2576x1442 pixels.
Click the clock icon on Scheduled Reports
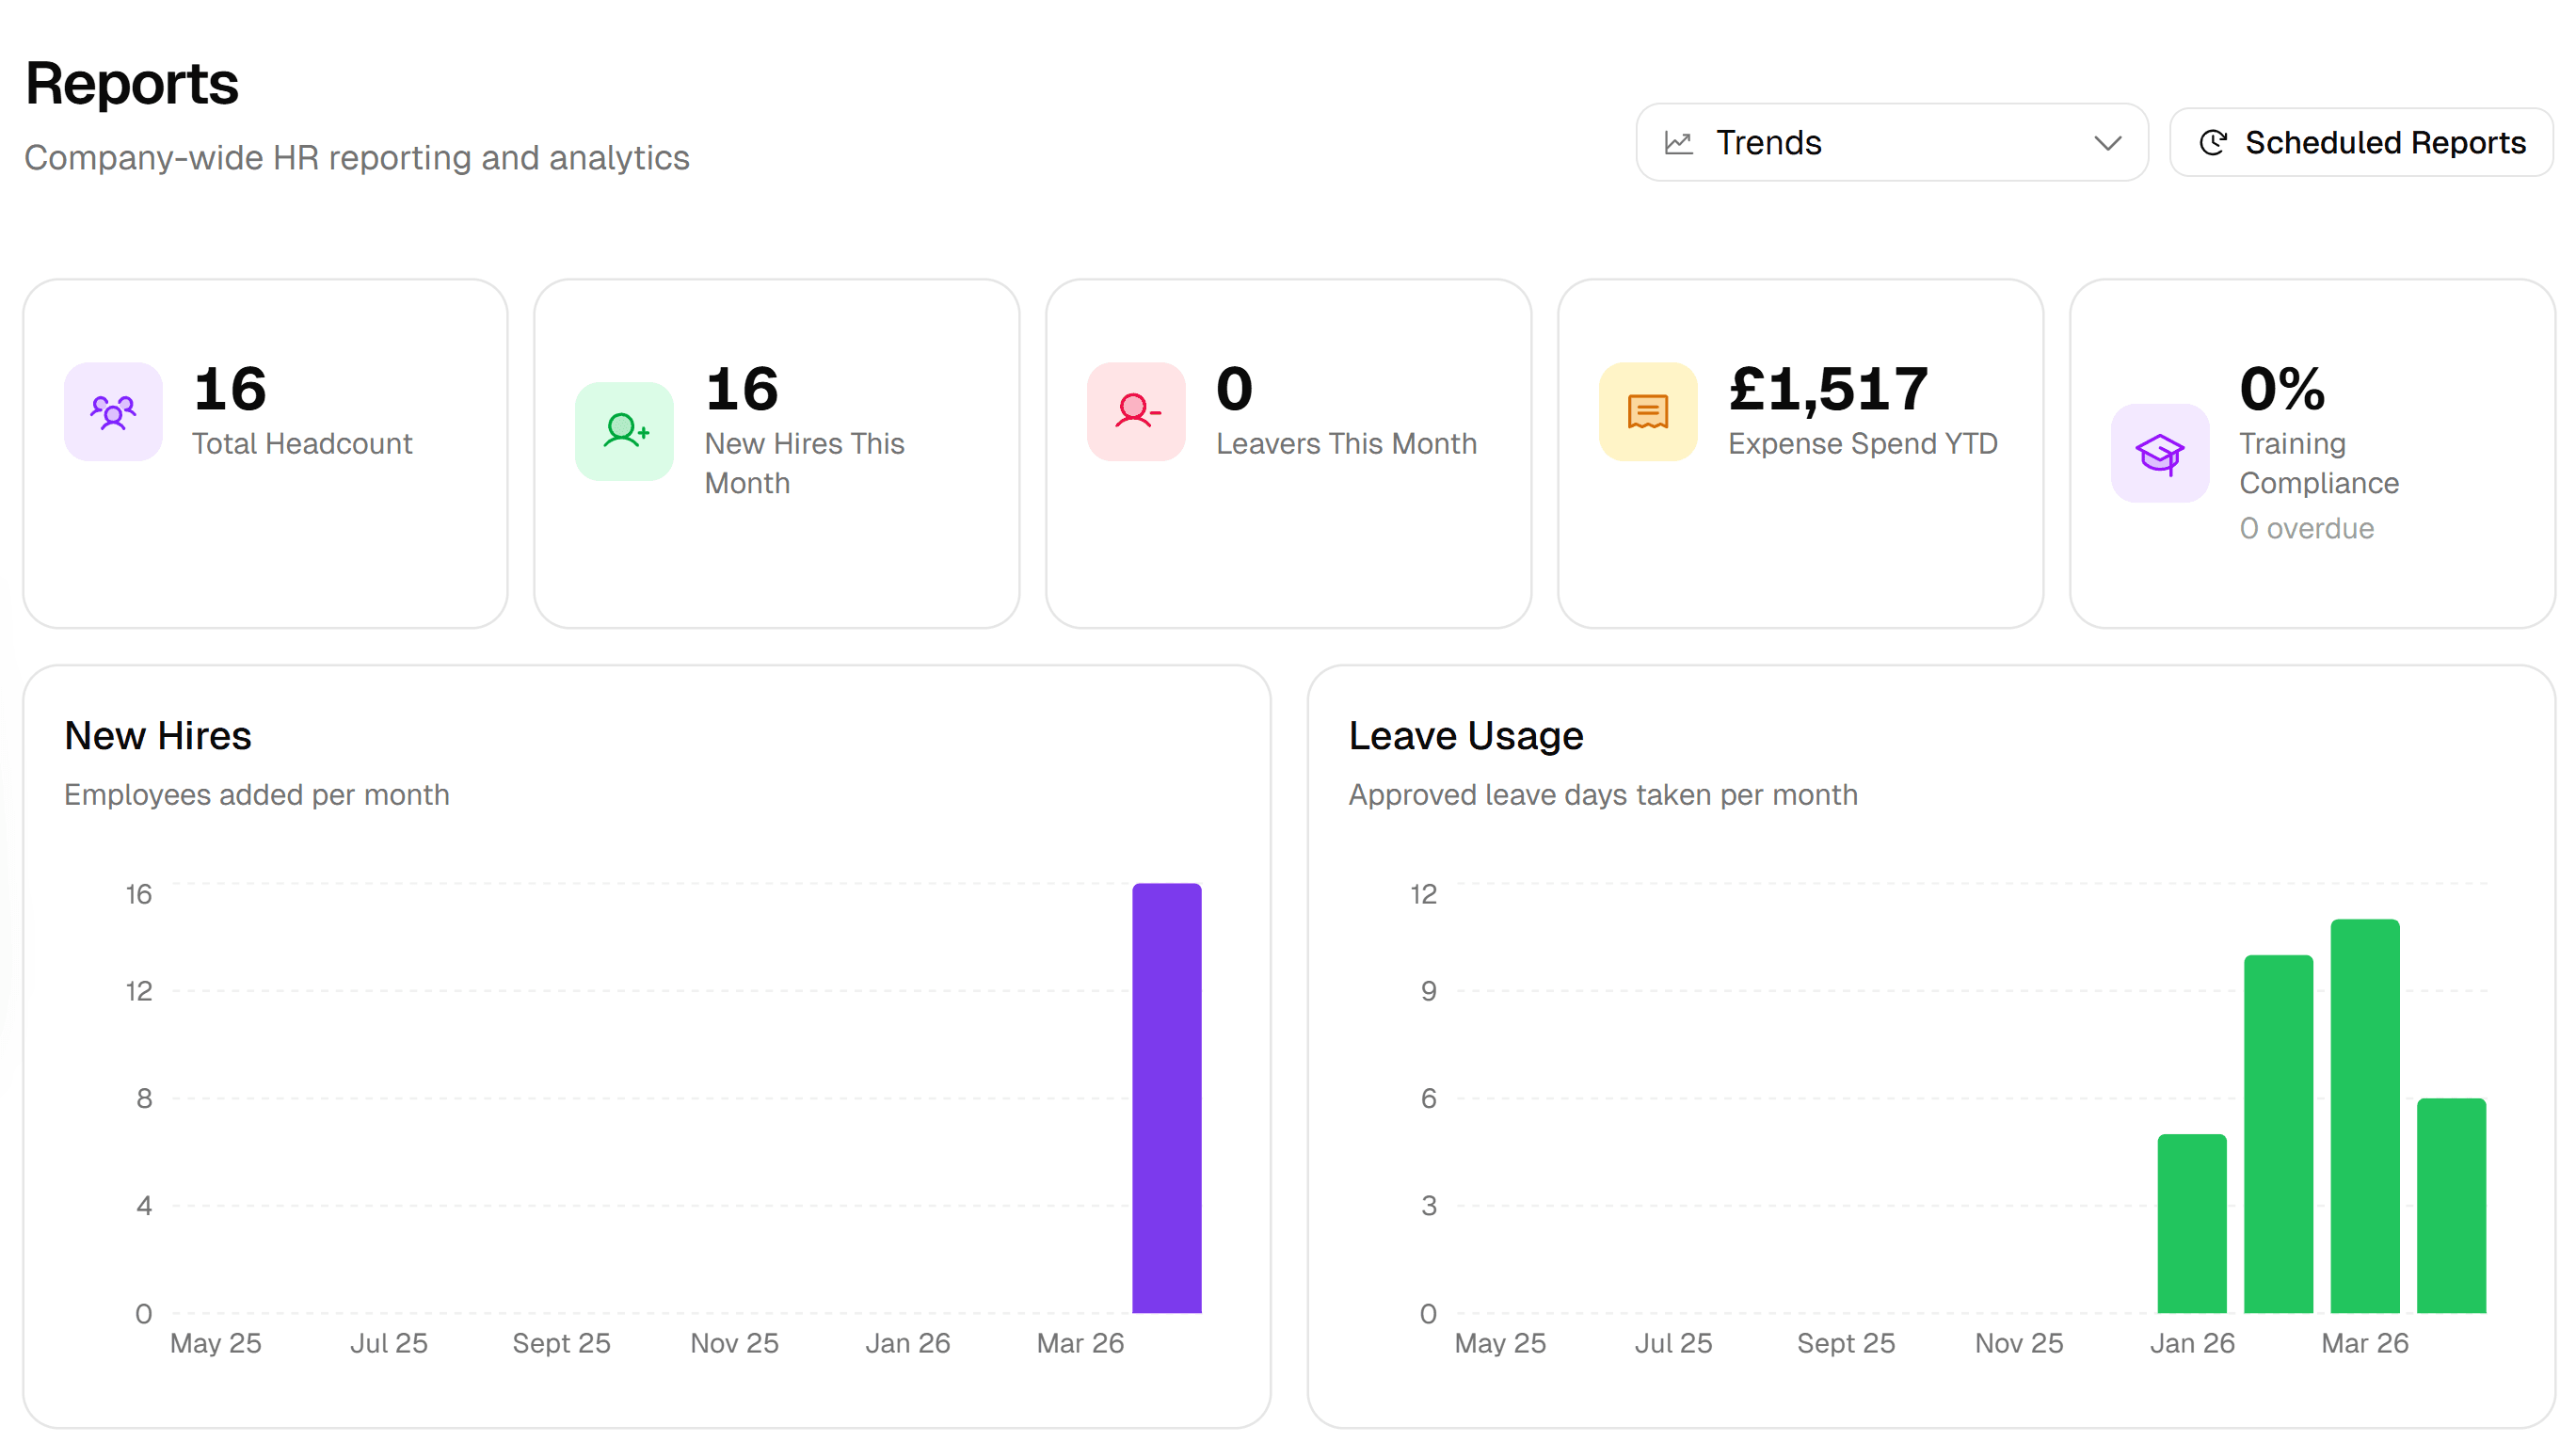click(2213, 142)
